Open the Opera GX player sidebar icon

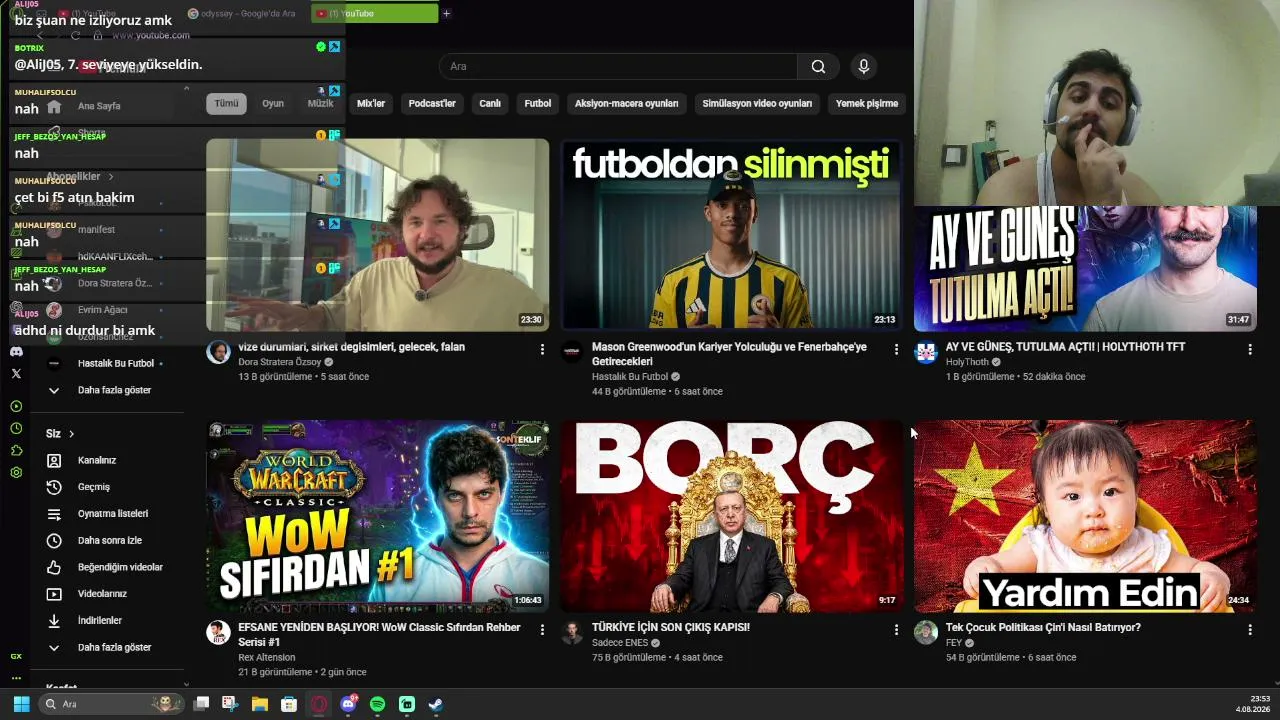[16, 406]
